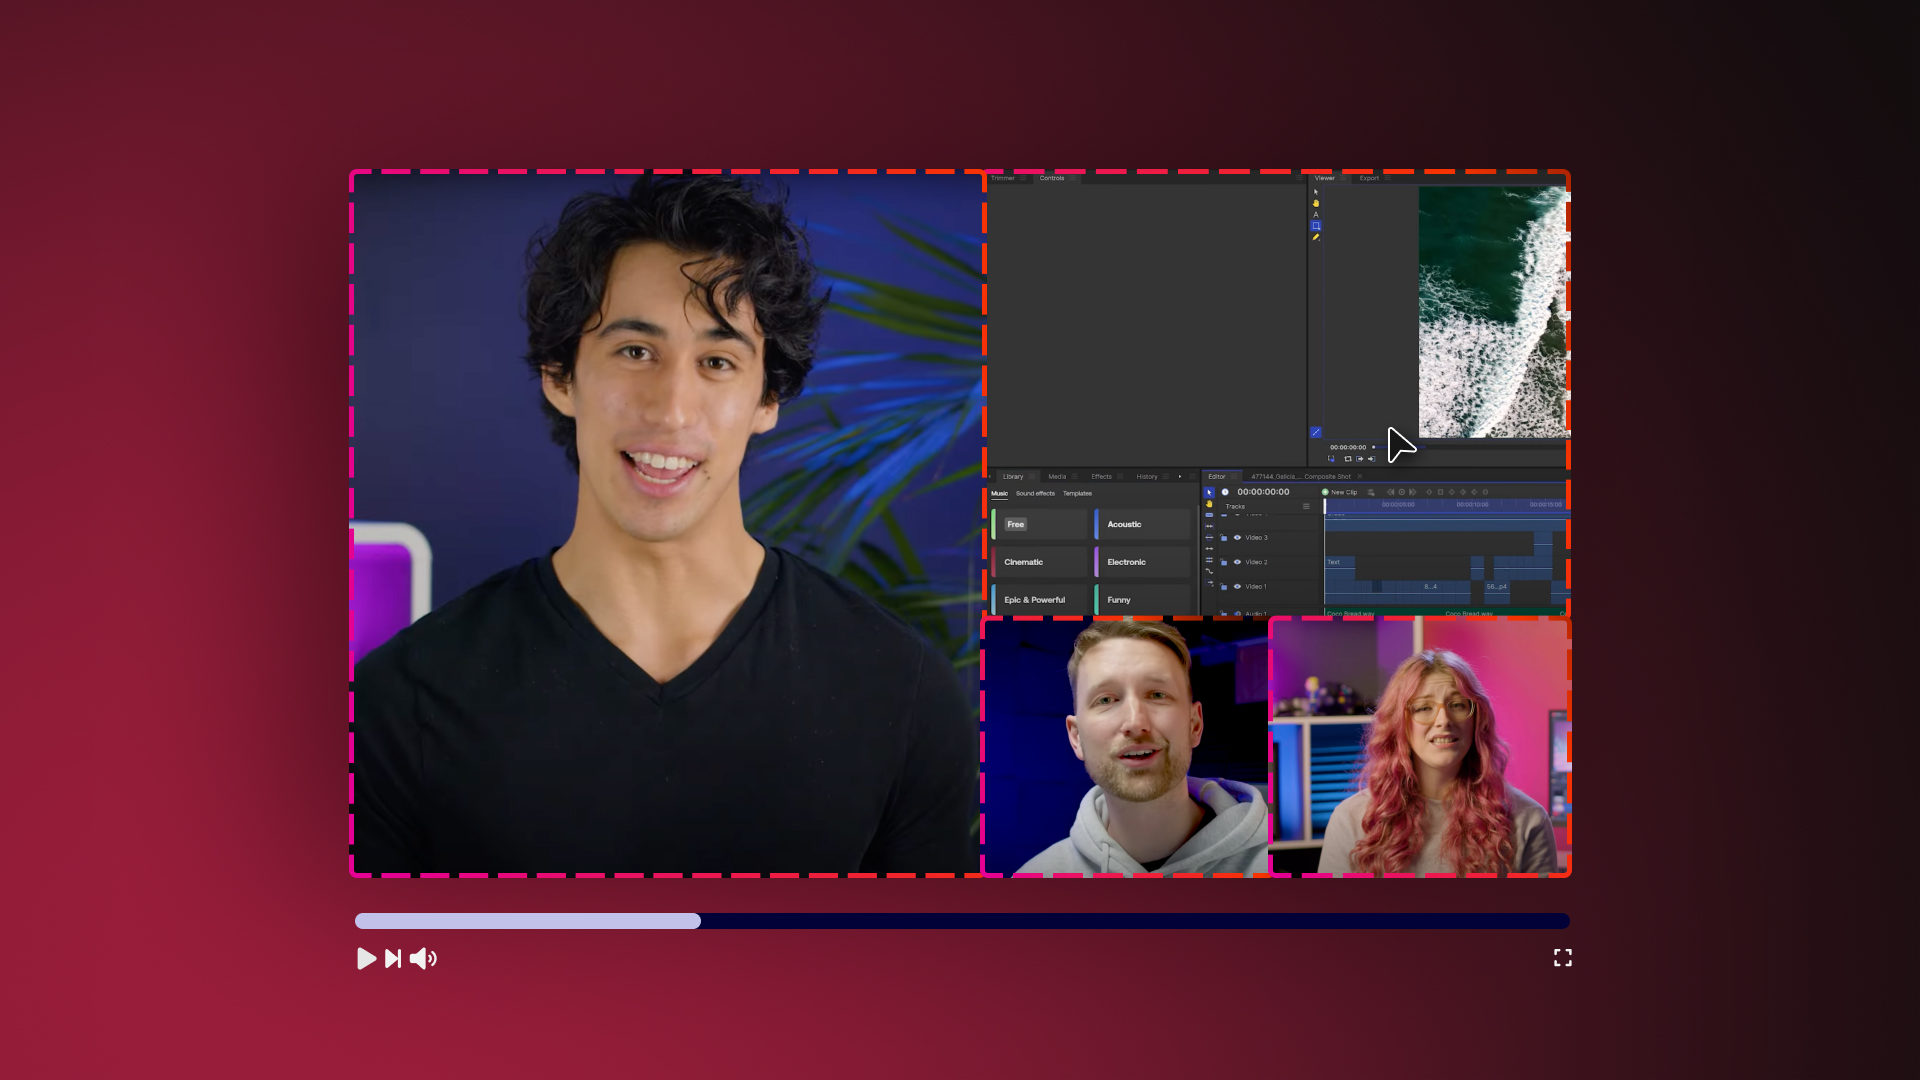Screen dimensions: 1920x1080
Task: Enter fullscreen using the player icon
Action: point(1562,958)
